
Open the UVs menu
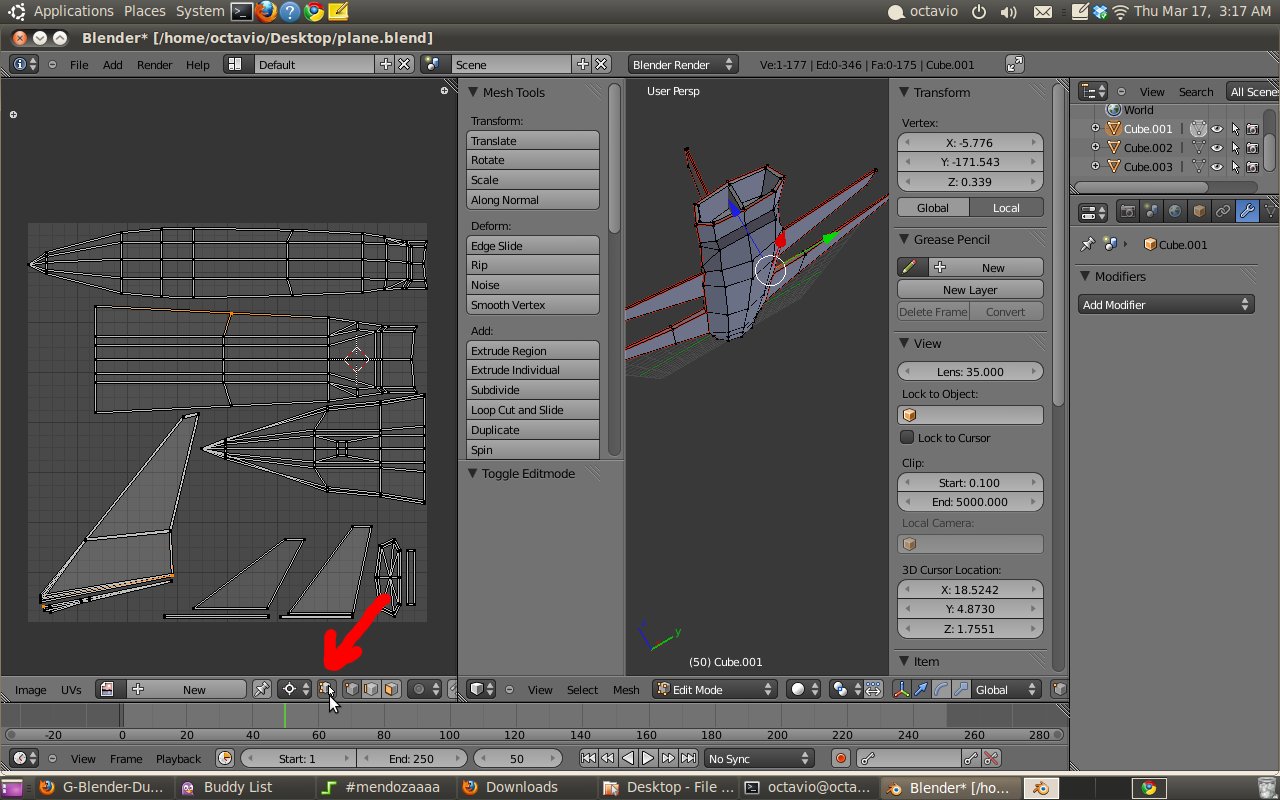pos(71,690)
